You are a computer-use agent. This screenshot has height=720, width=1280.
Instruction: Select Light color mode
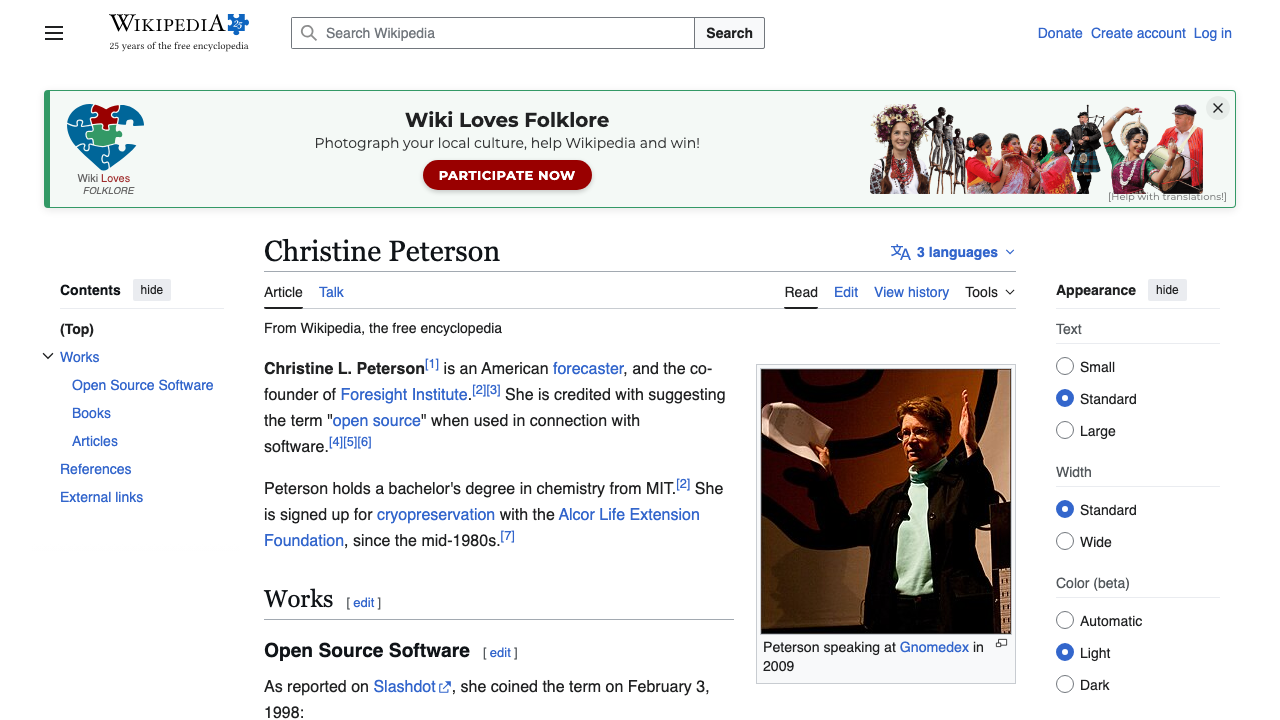click(x=1065, y=653)
